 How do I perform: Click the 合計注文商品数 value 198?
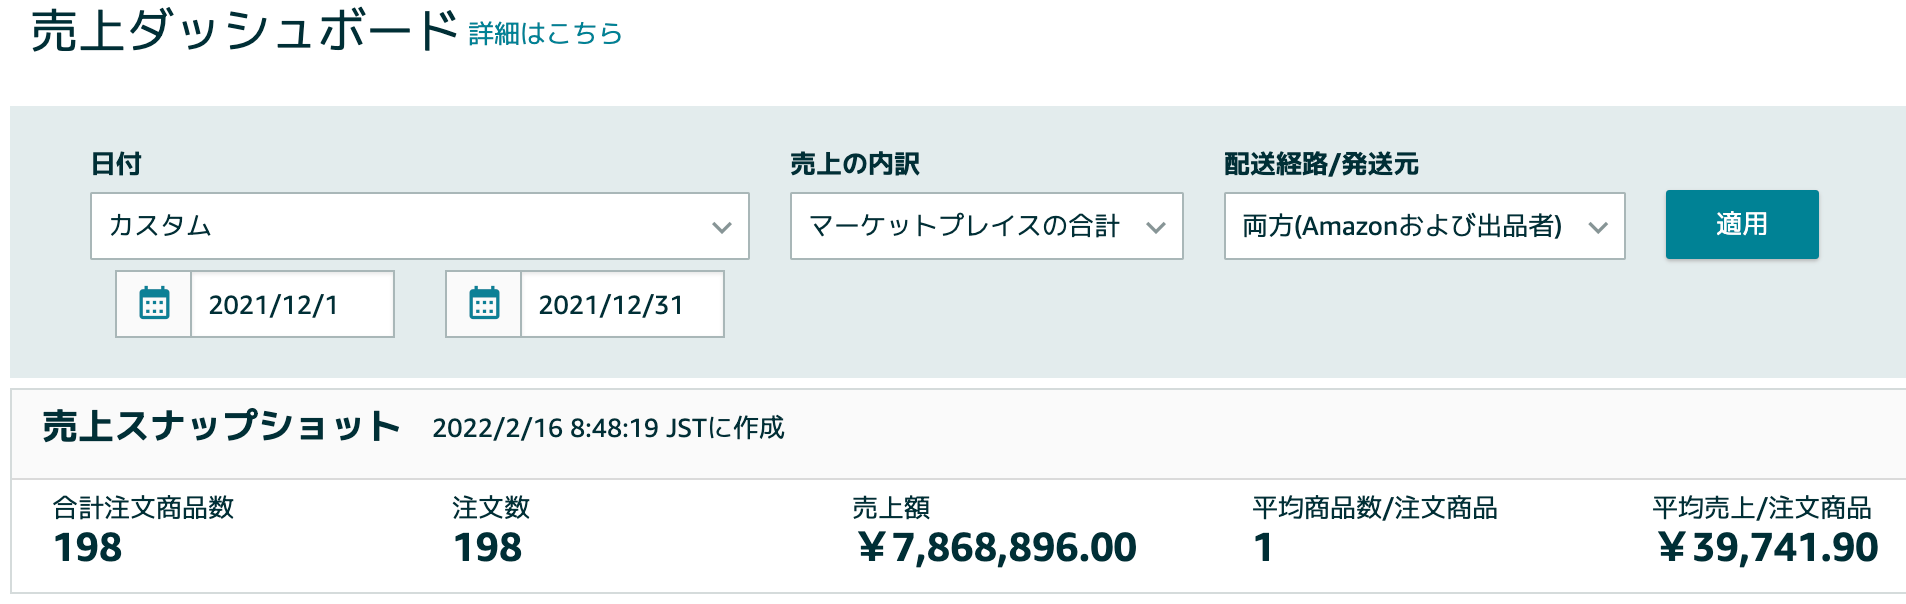pos(88,548)
